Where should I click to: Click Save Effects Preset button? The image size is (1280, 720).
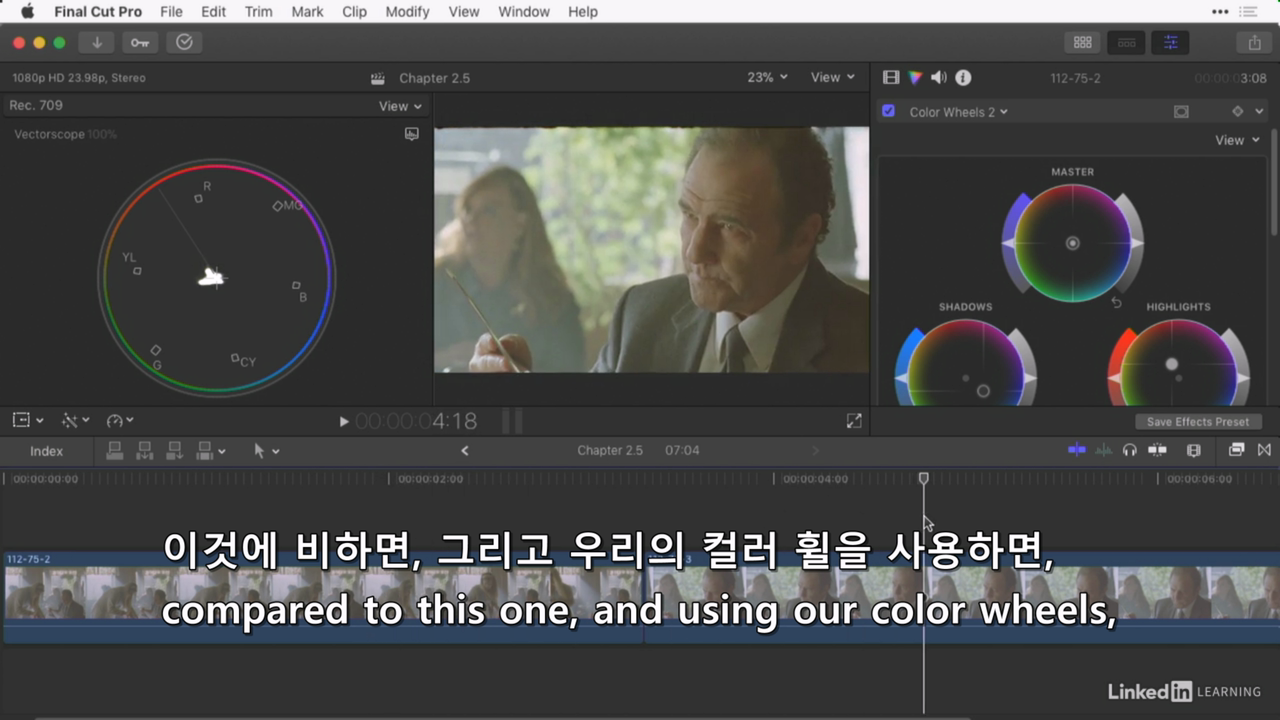point(1198,422)
